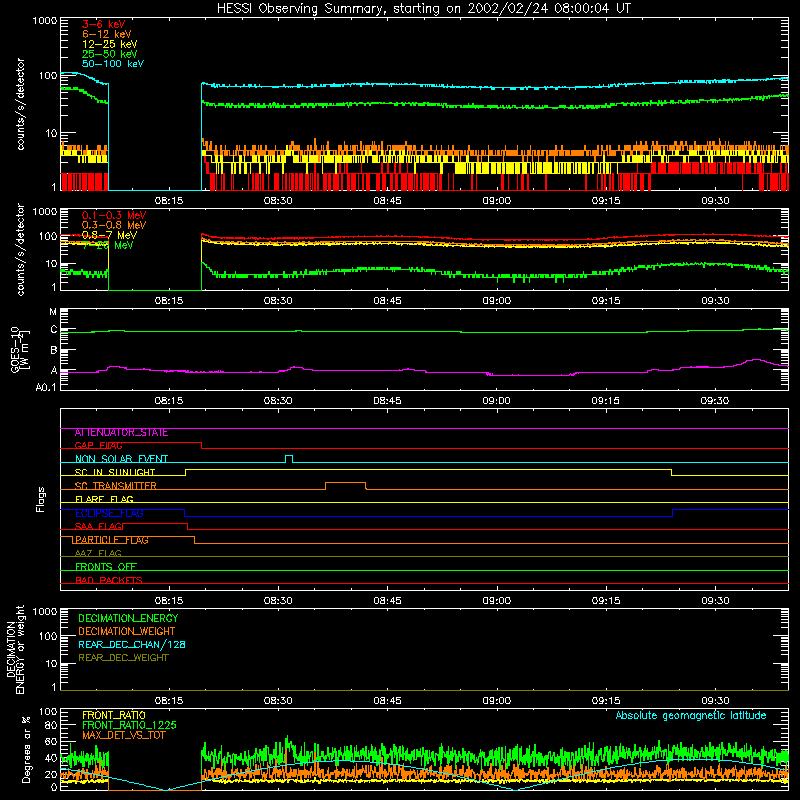This screenshot has height=800, width=800.
Task: Click the orange DECIMATION_WEIGHT legend label
Action: tap(127, 632)
